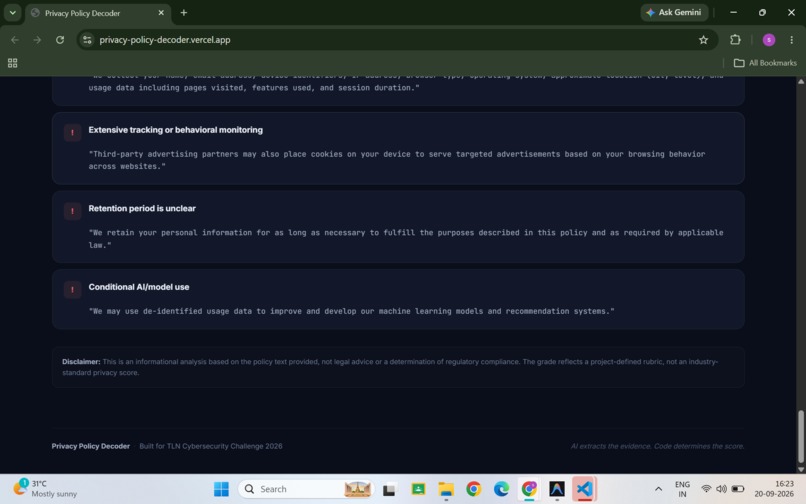The image size is (806, 504).
Task: Click the alert icon beside Retention period is unclear
Action: pyautogui.click(x=72, y=211)
